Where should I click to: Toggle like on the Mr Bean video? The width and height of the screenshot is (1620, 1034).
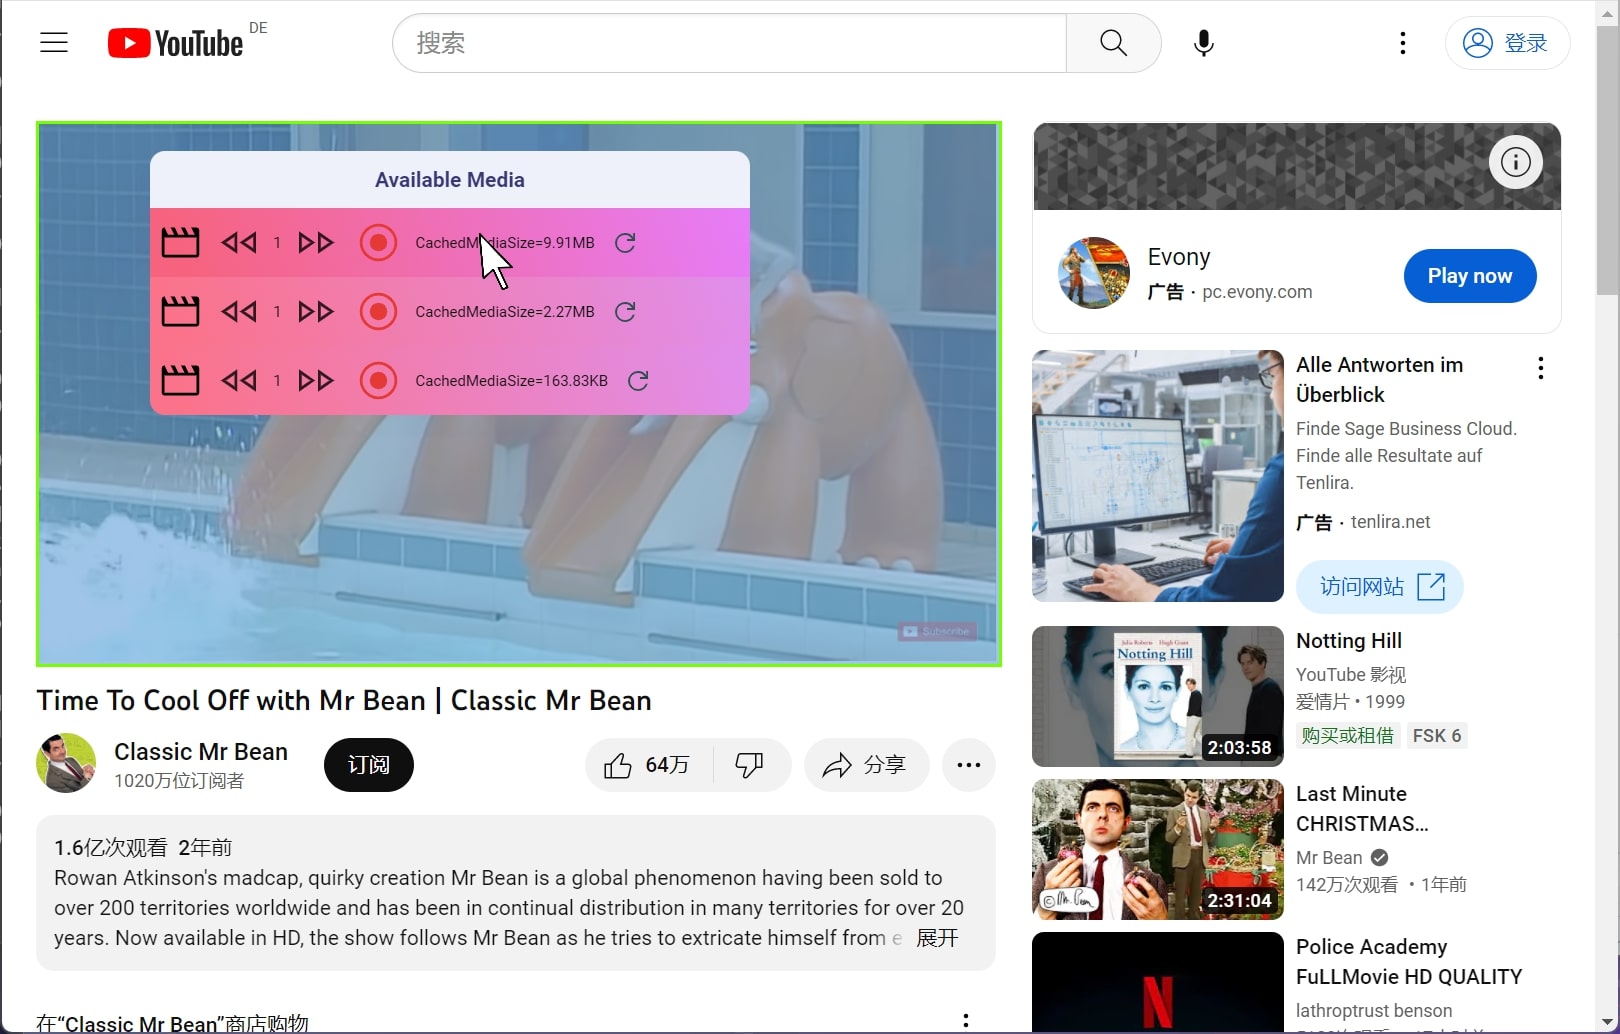pyautogui.click(x=617, y=764)
